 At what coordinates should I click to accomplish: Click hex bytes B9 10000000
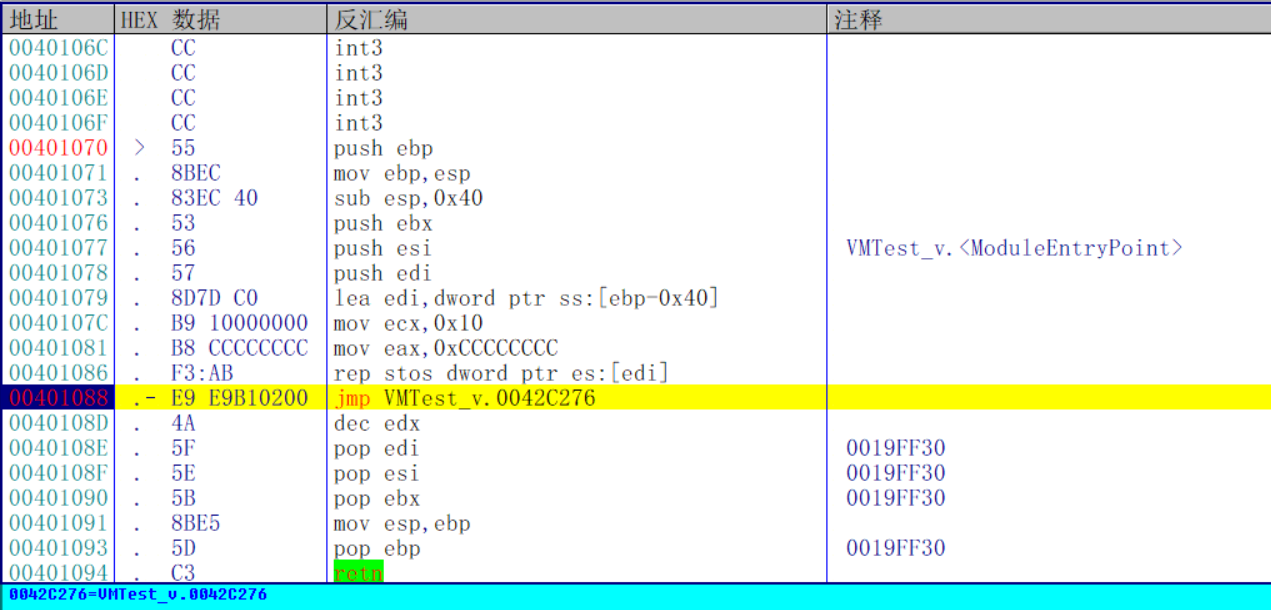239,323
